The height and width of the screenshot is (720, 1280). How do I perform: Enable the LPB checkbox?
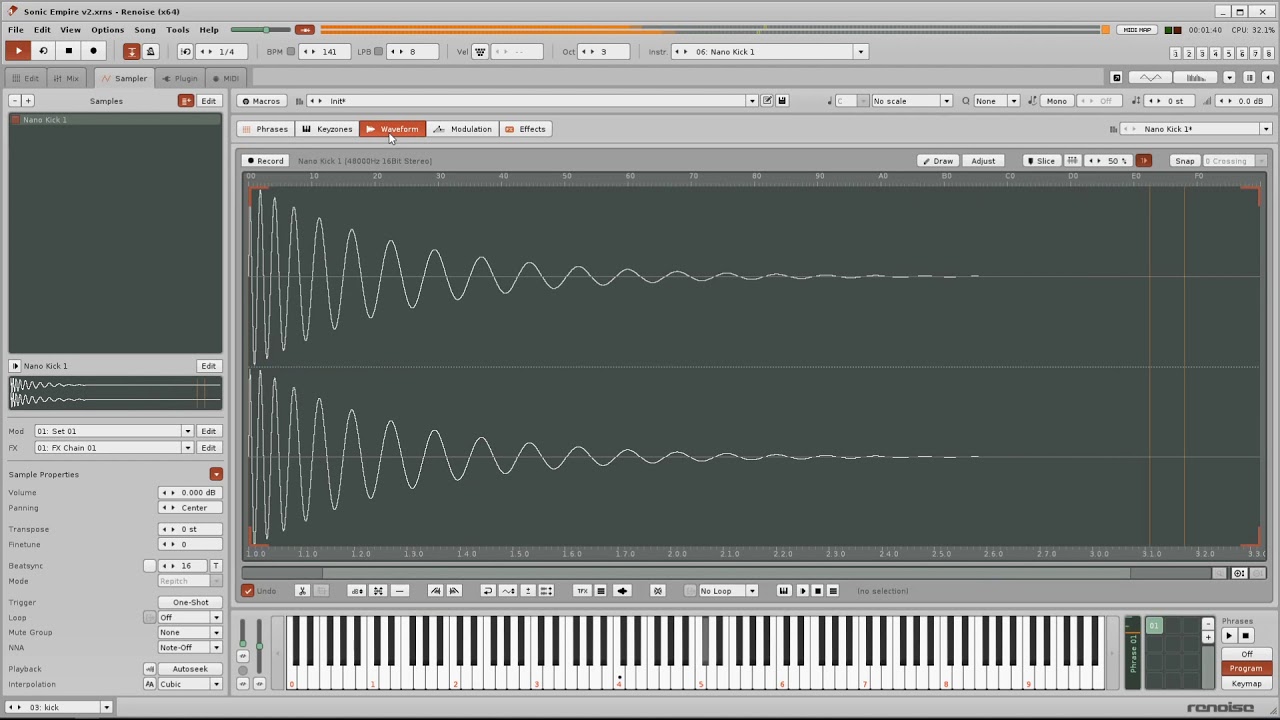[x=378, y=51]
